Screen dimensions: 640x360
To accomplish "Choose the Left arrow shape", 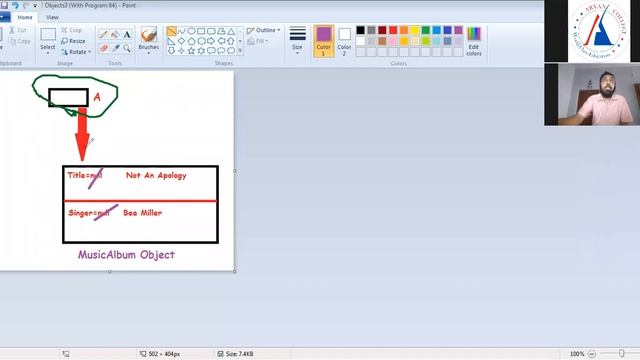I will coord(221,41).
